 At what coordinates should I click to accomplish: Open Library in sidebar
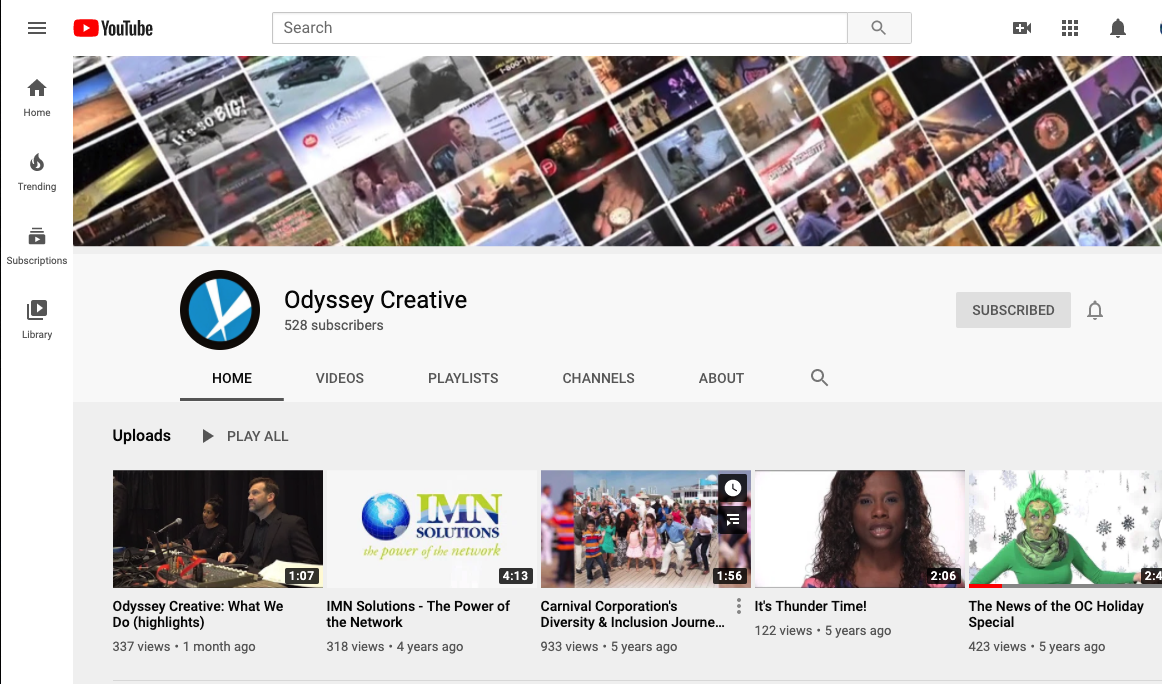(x=36, y=320)
